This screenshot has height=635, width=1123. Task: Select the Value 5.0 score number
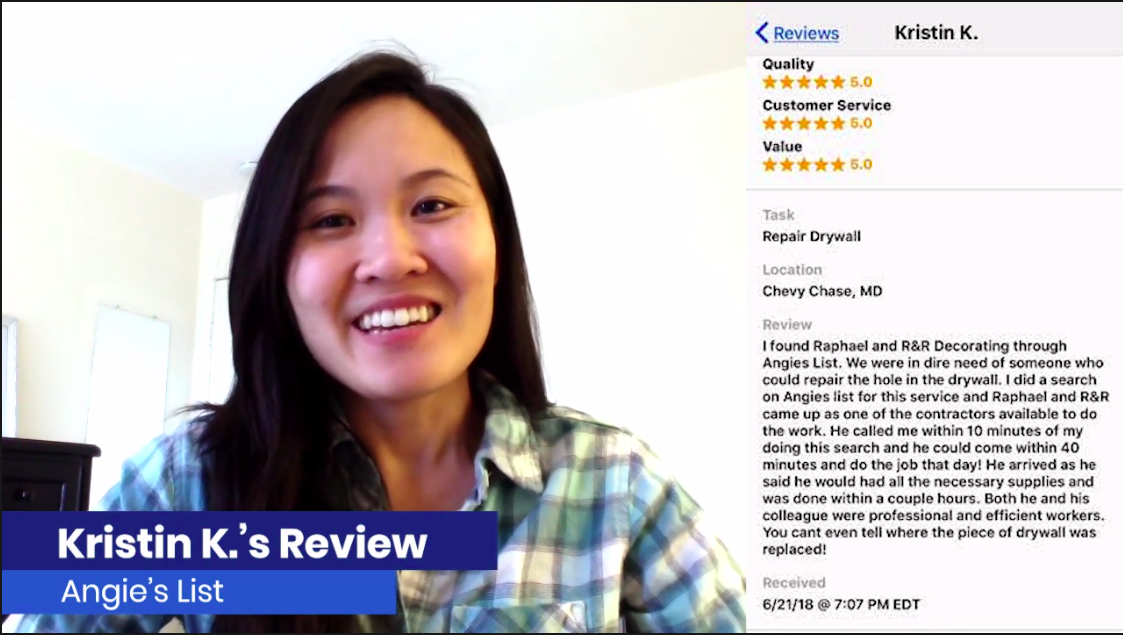click(x=861, y=165)
